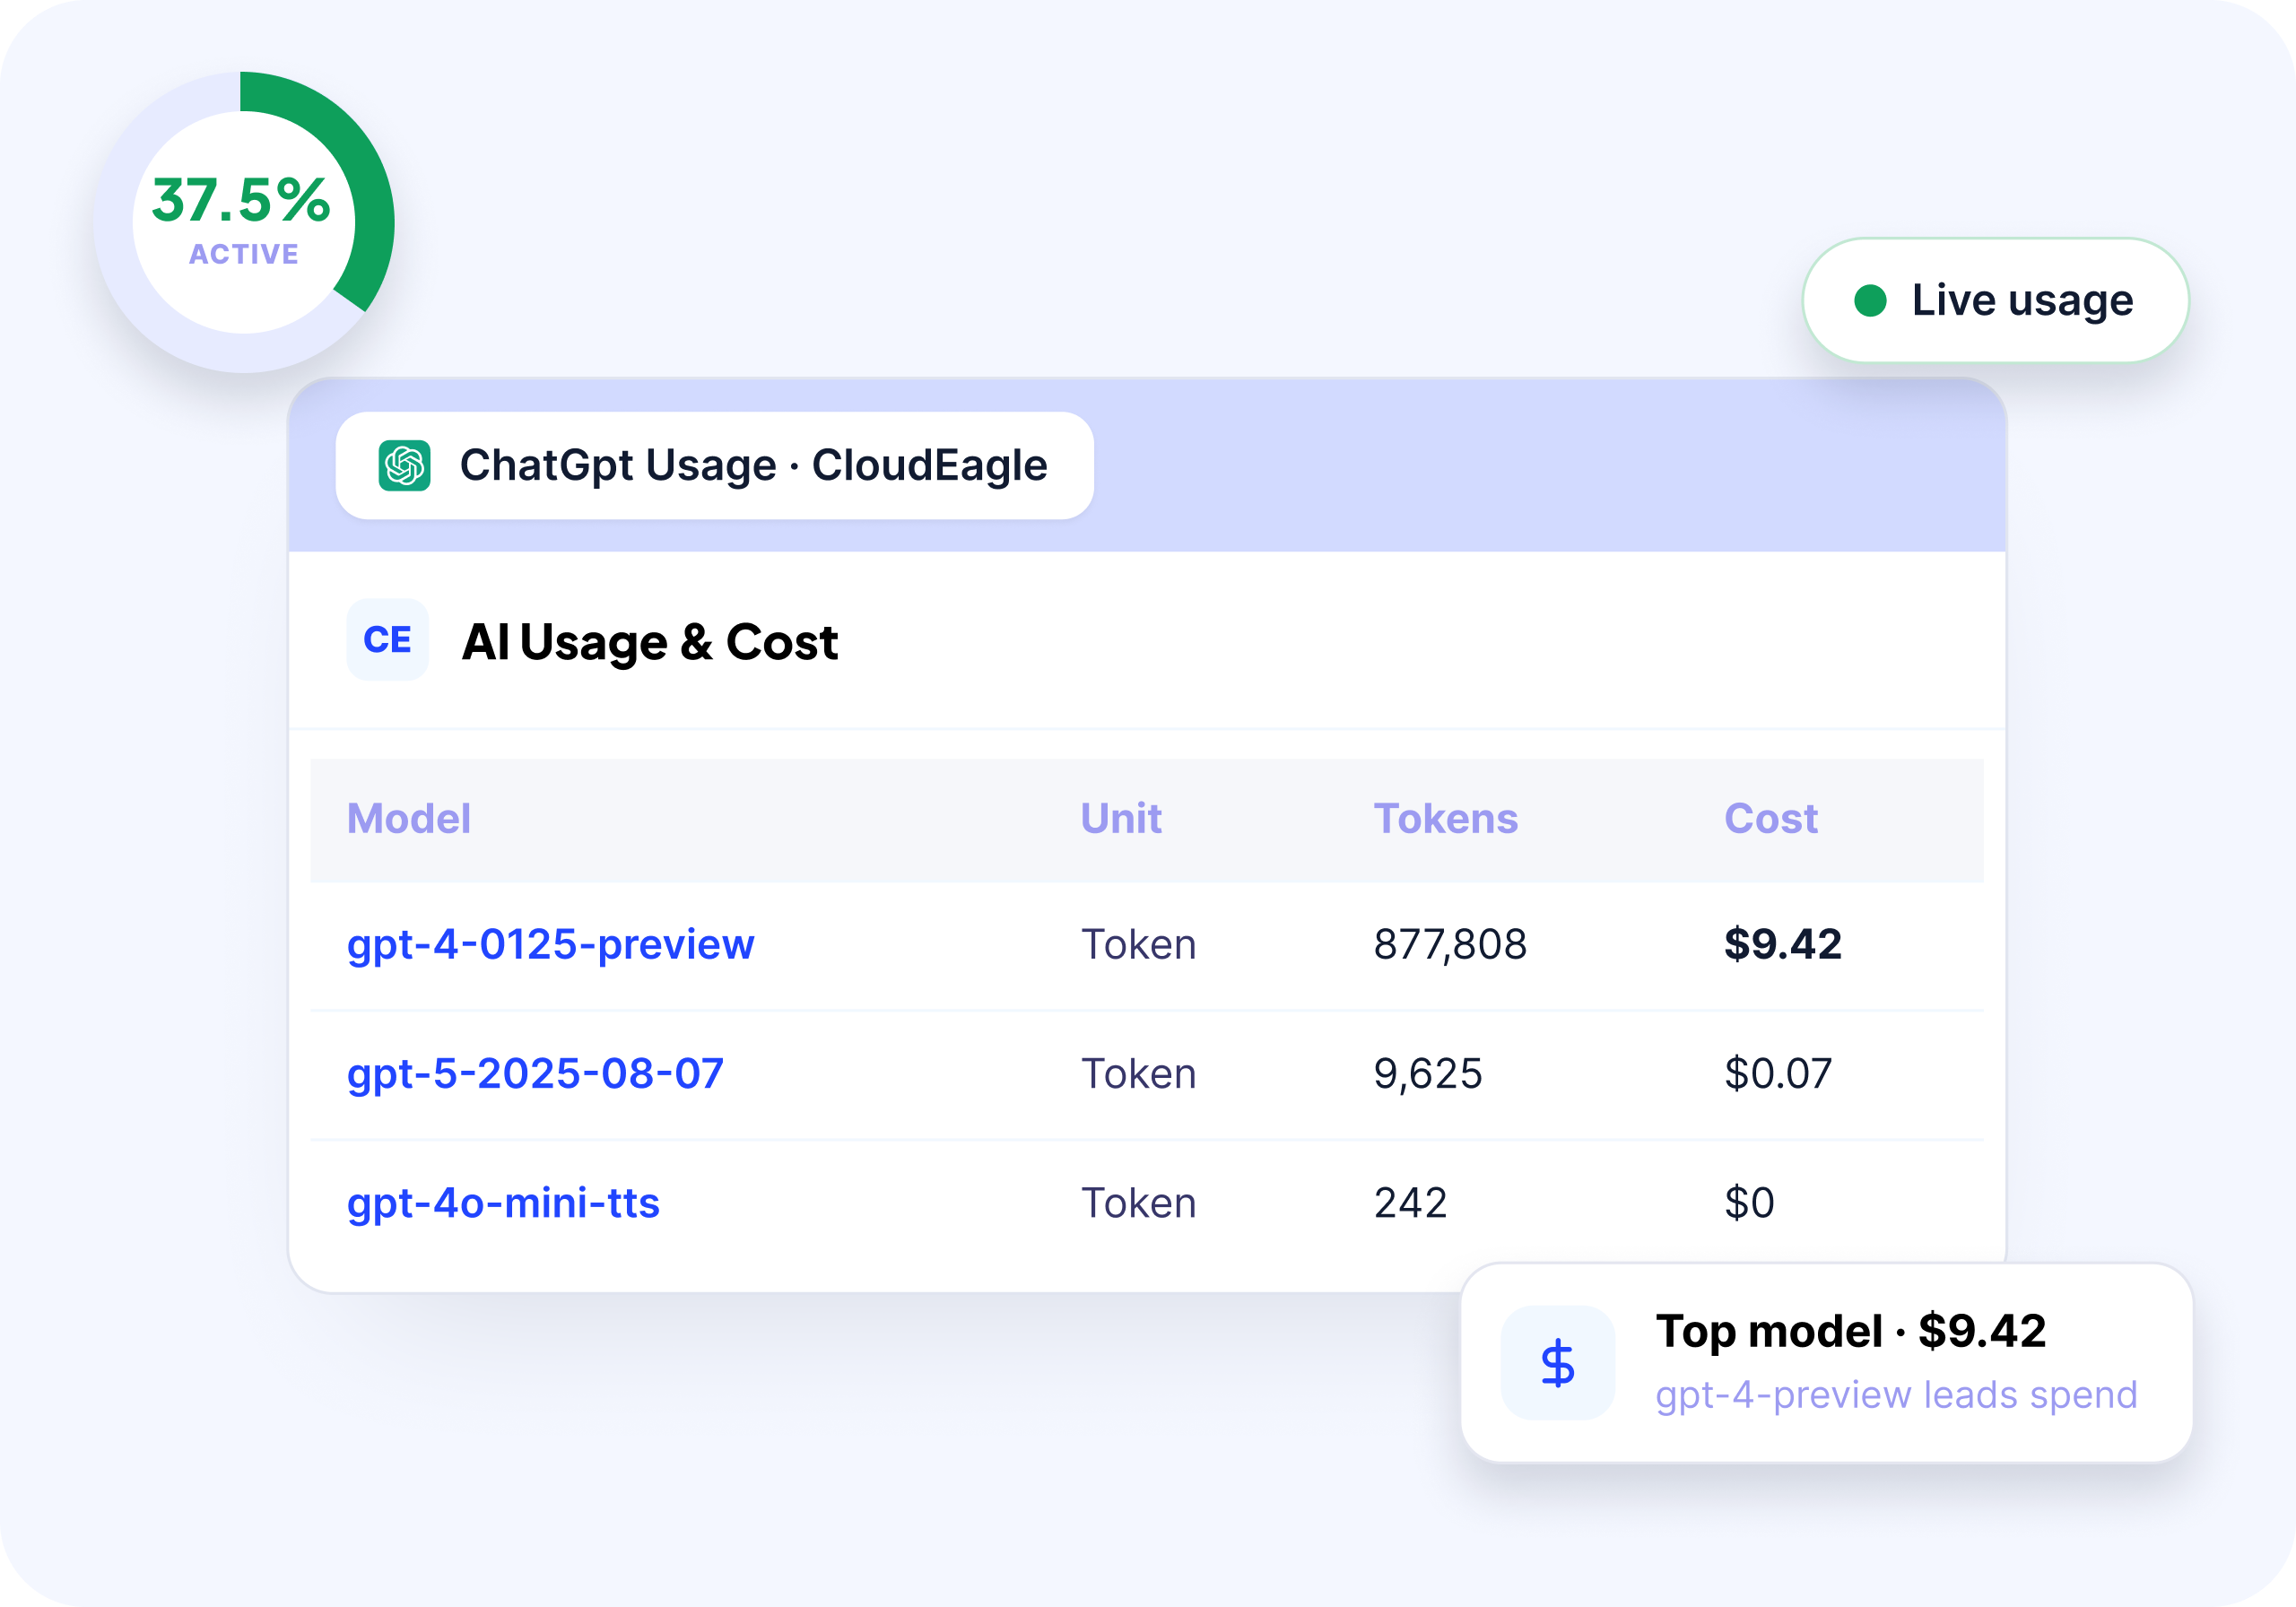
Task: Open the Live usage pill
Action: point(1995,300)
